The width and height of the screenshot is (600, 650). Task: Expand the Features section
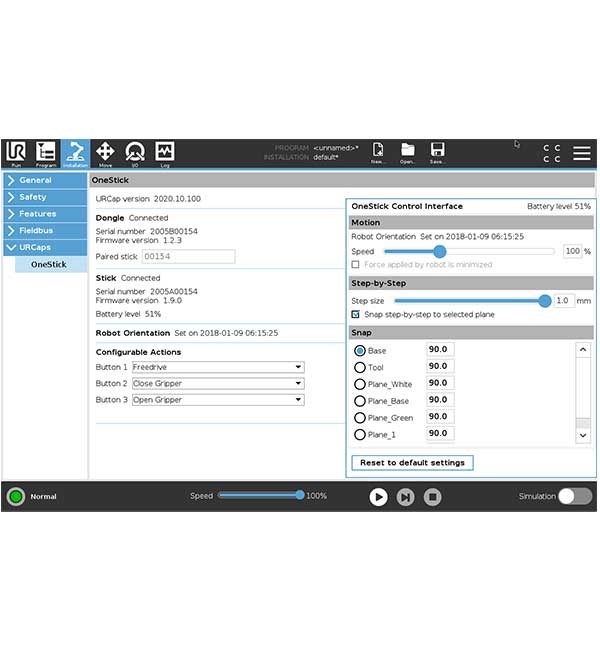46,213
